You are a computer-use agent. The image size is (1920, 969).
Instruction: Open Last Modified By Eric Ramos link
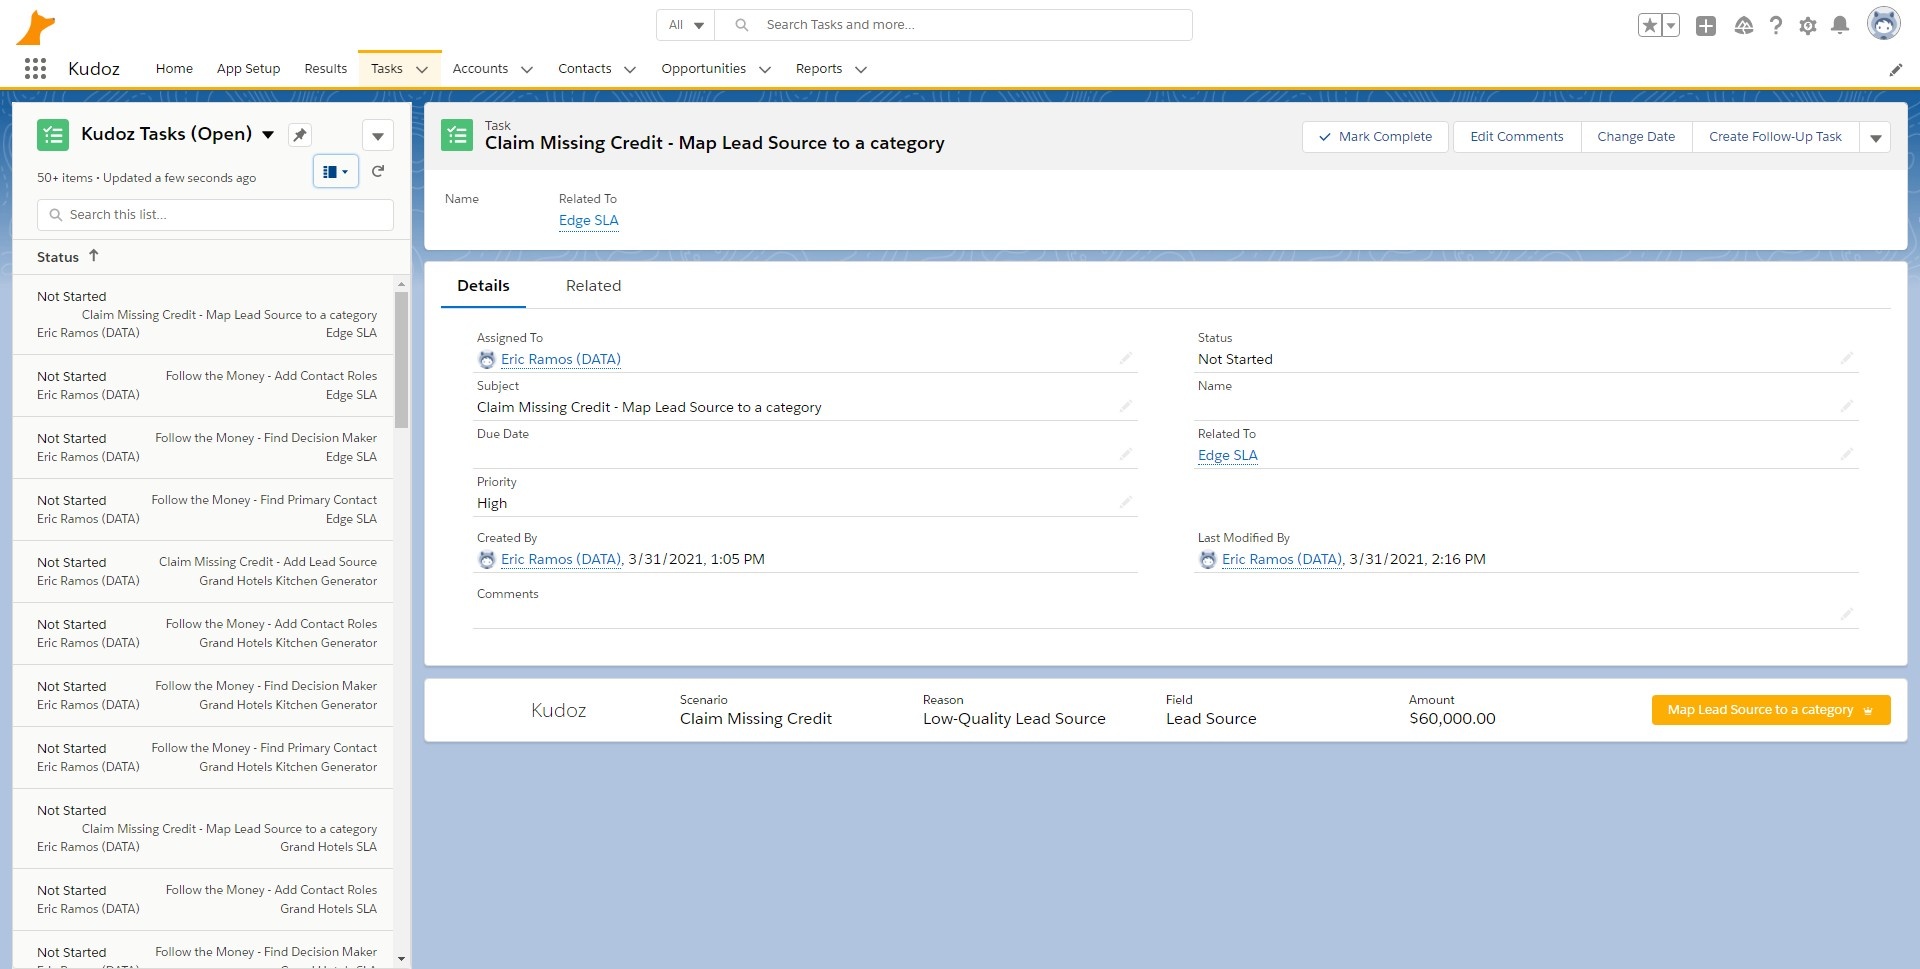click(1282, 559)
